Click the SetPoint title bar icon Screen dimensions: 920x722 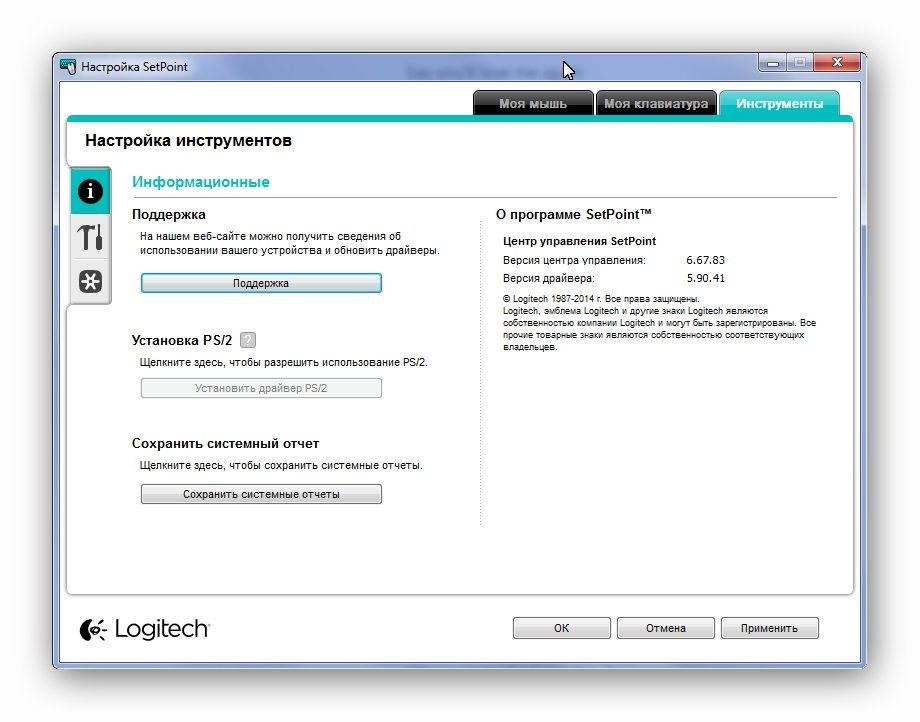coord(68,66)
